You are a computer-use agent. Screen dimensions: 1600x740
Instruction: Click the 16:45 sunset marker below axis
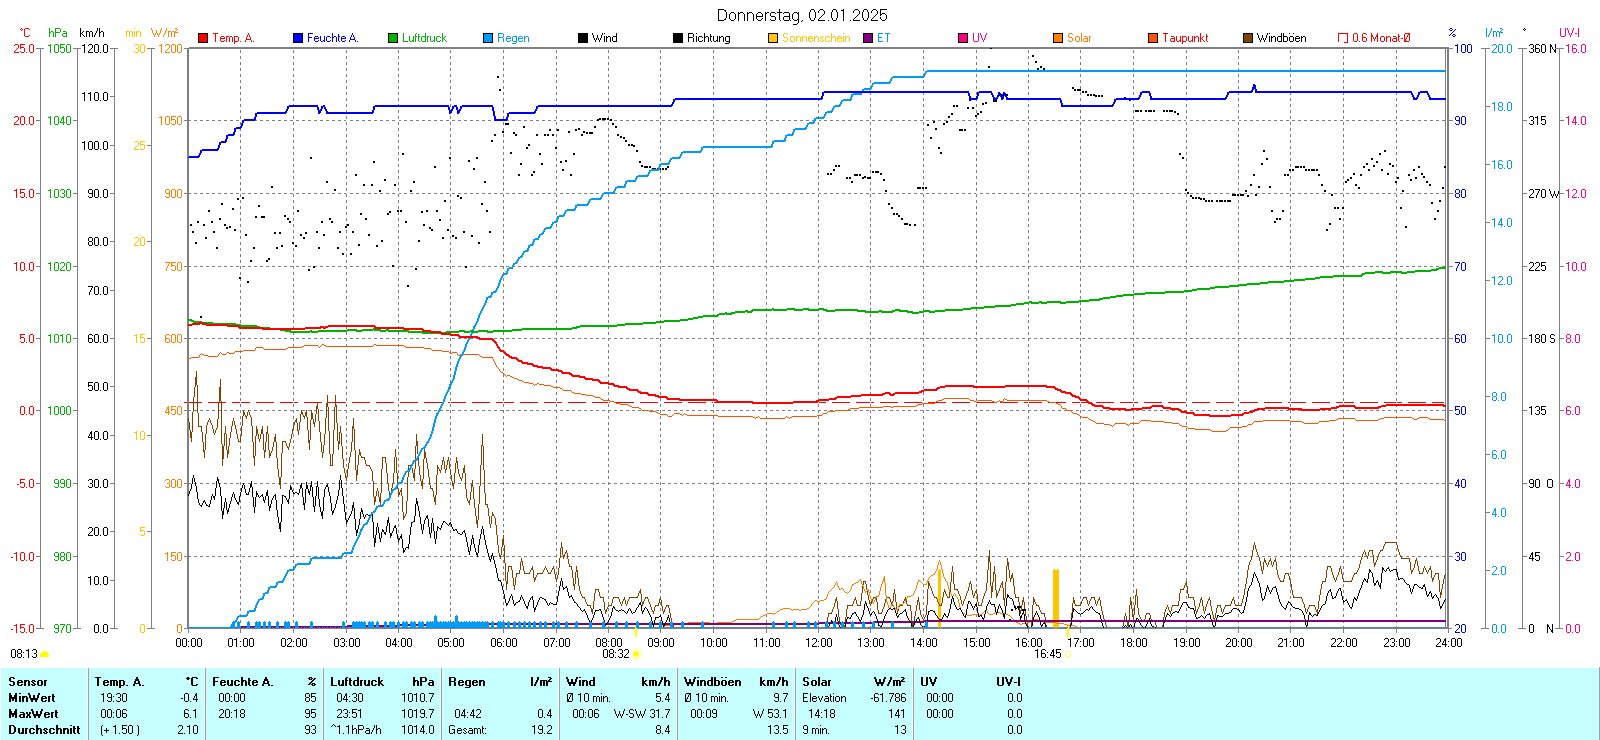point(1047,654)
